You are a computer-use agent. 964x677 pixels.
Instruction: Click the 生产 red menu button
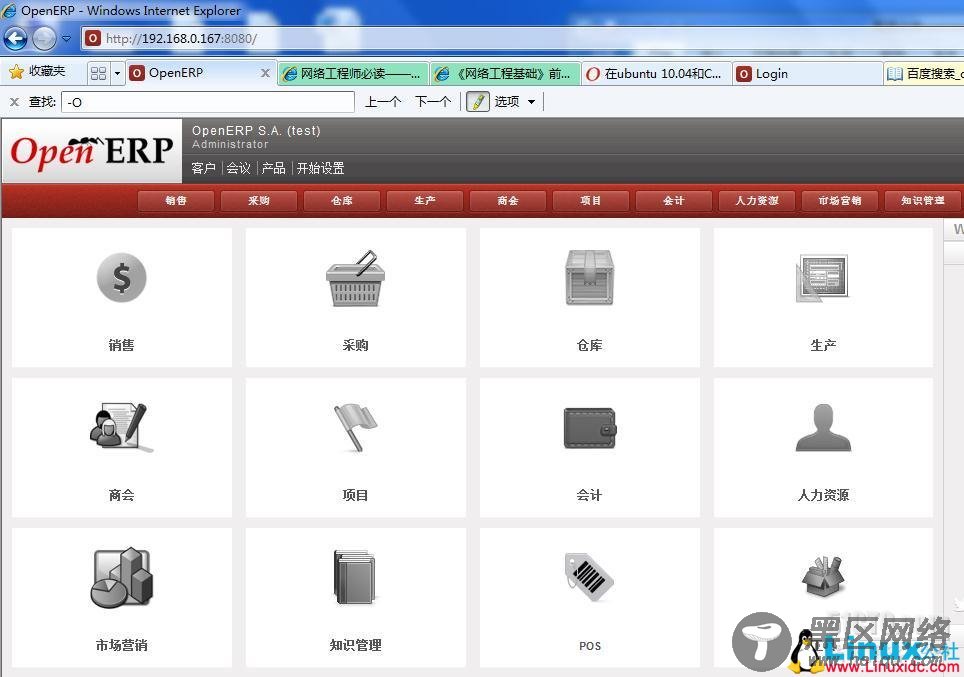pyautogui.click(x=425, y=200)
